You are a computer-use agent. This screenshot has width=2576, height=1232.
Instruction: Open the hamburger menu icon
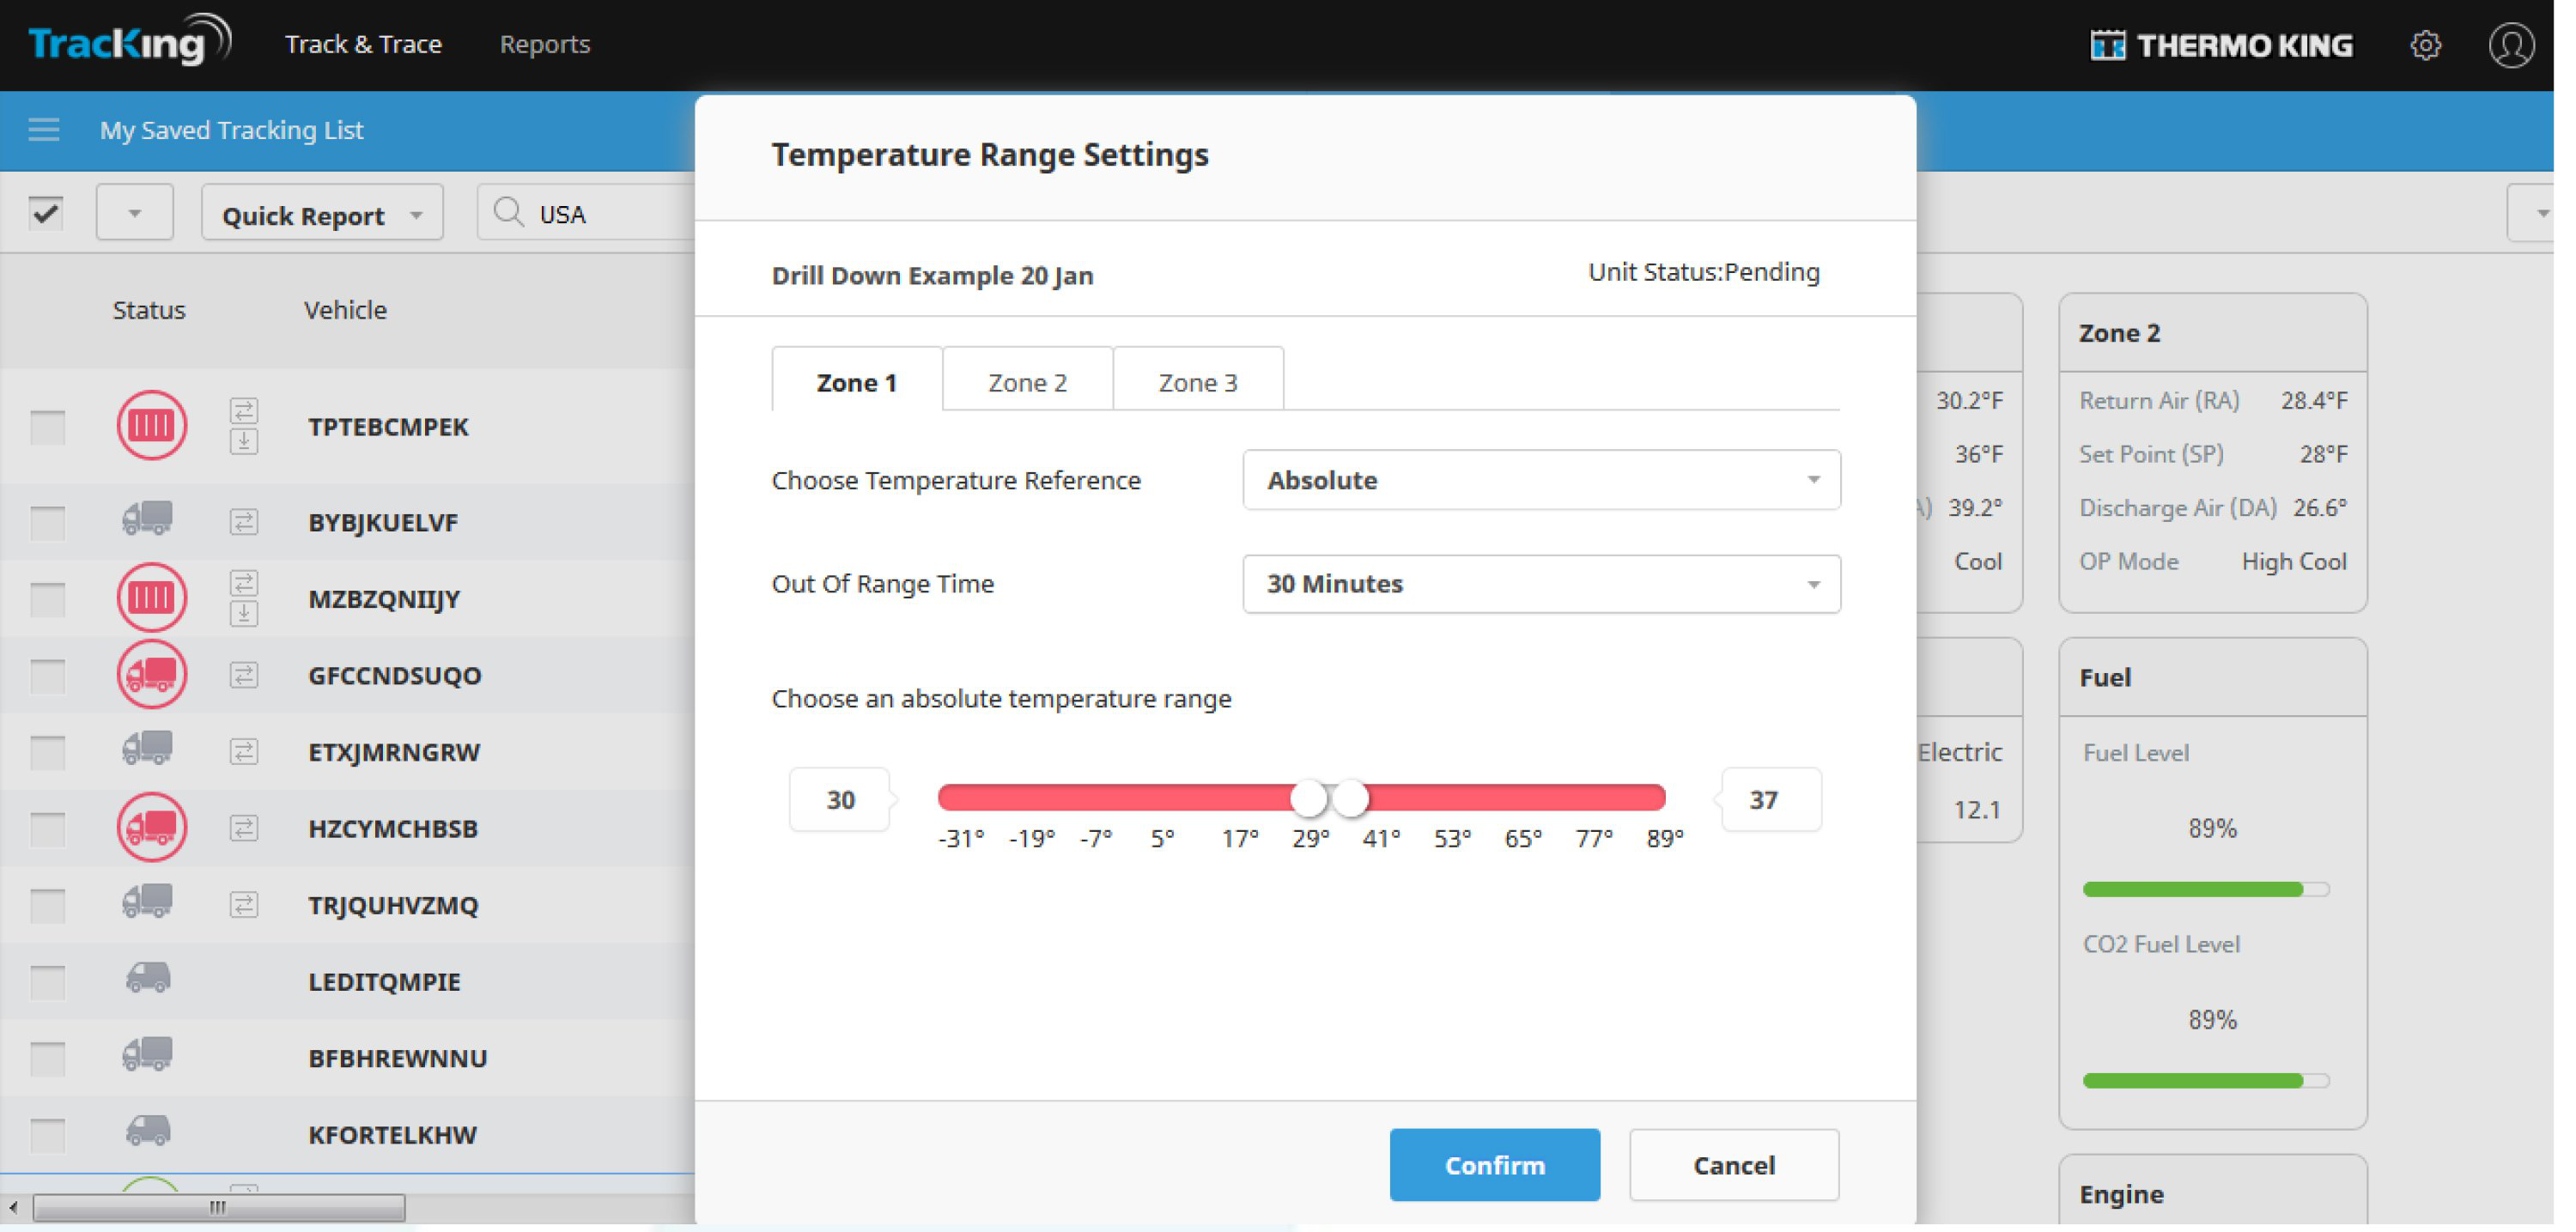[43, 130]
